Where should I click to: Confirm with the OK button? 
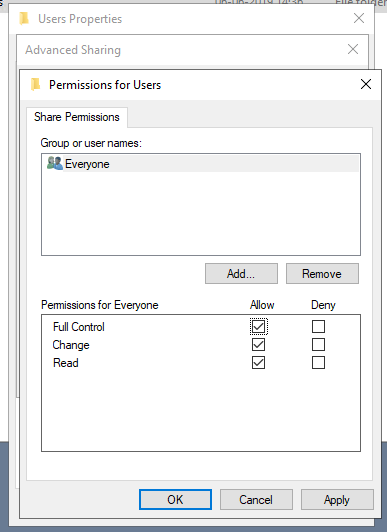(x=175, y=499)
